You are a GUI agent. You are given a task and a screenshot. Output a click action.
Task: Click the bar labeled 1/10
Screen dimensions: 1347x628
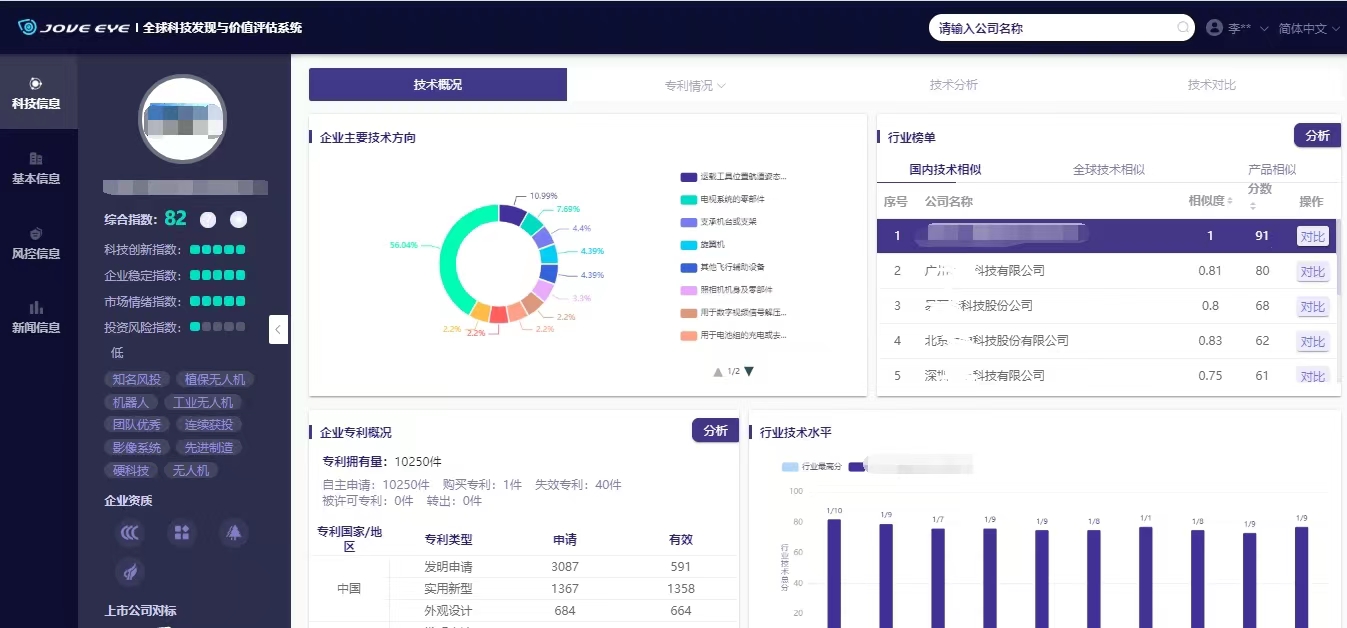point(834,573)
